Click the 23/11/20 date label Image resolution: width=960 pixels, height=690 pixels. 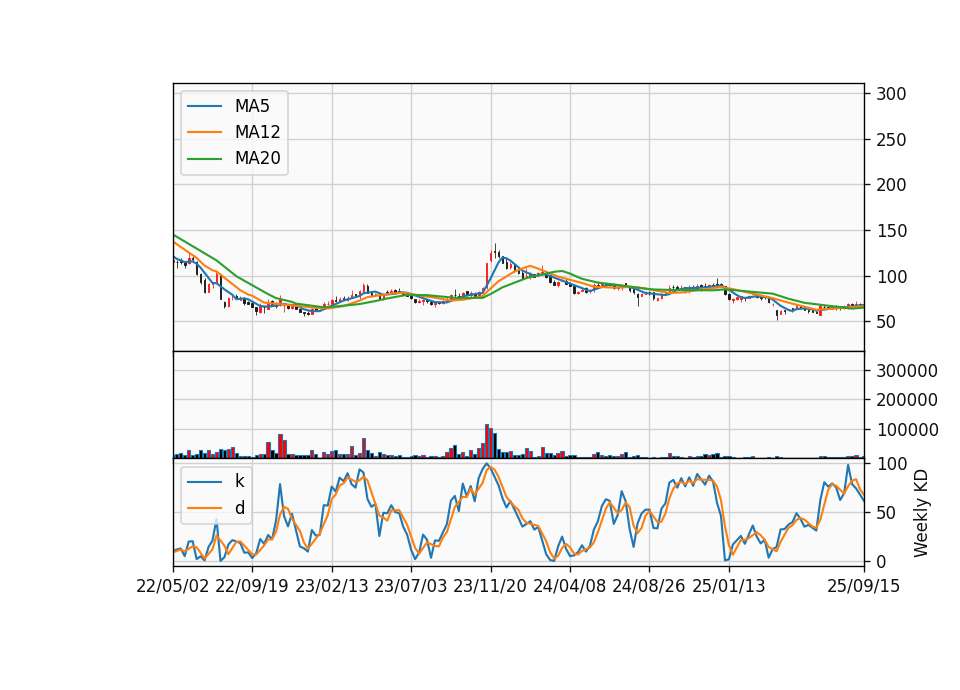490,586
